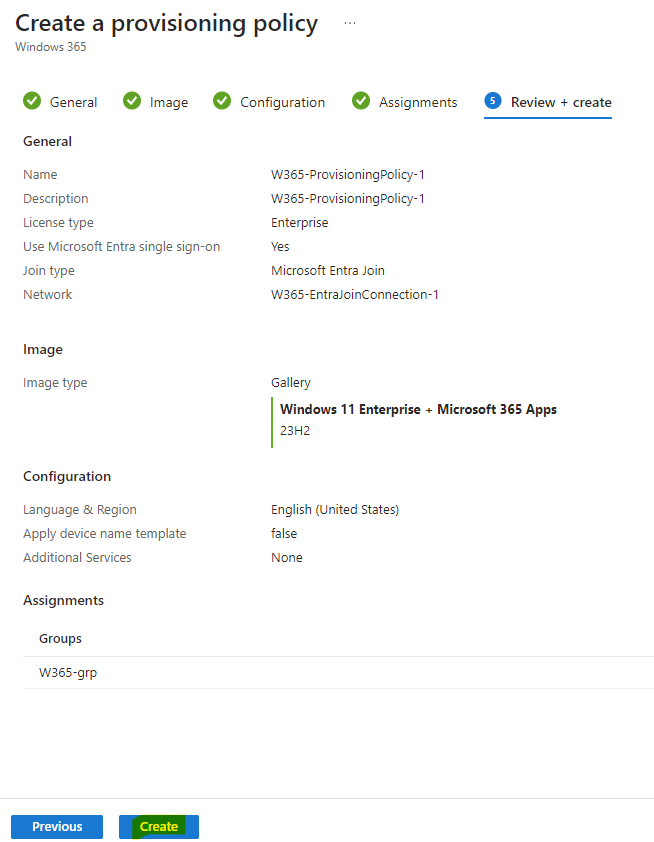Click the Additional Services None value
654x842 pixels.
point(287,558)
